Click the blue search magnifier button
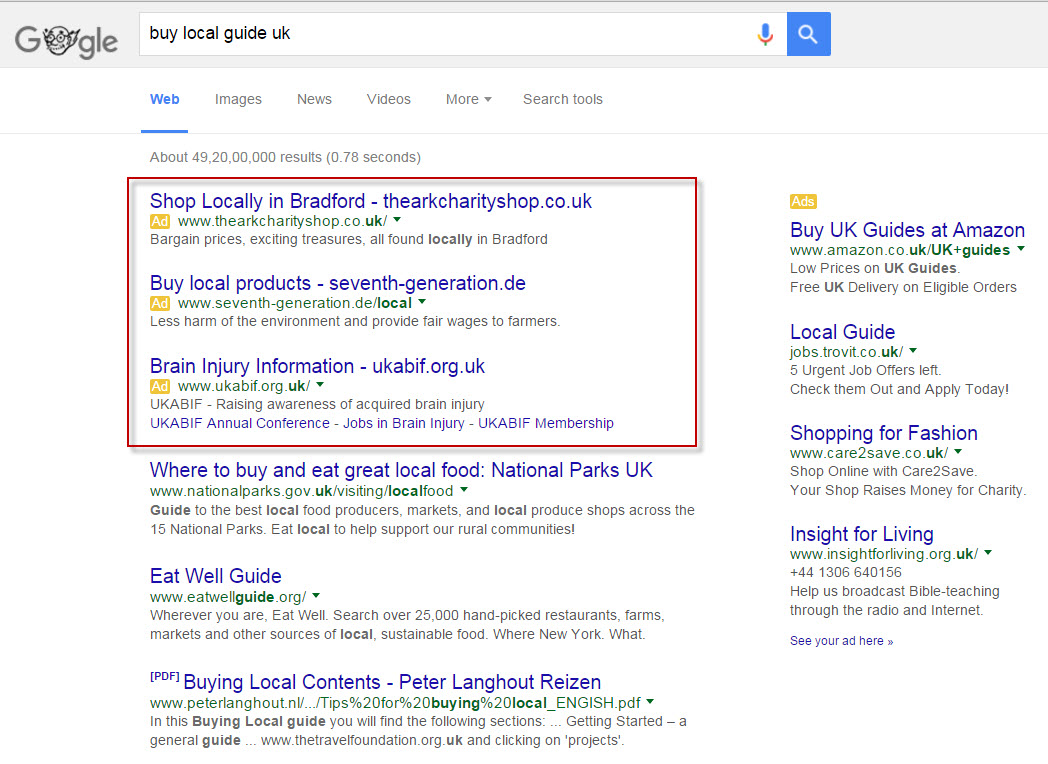This screenshot has width=1048, height=764. (808, 33)
